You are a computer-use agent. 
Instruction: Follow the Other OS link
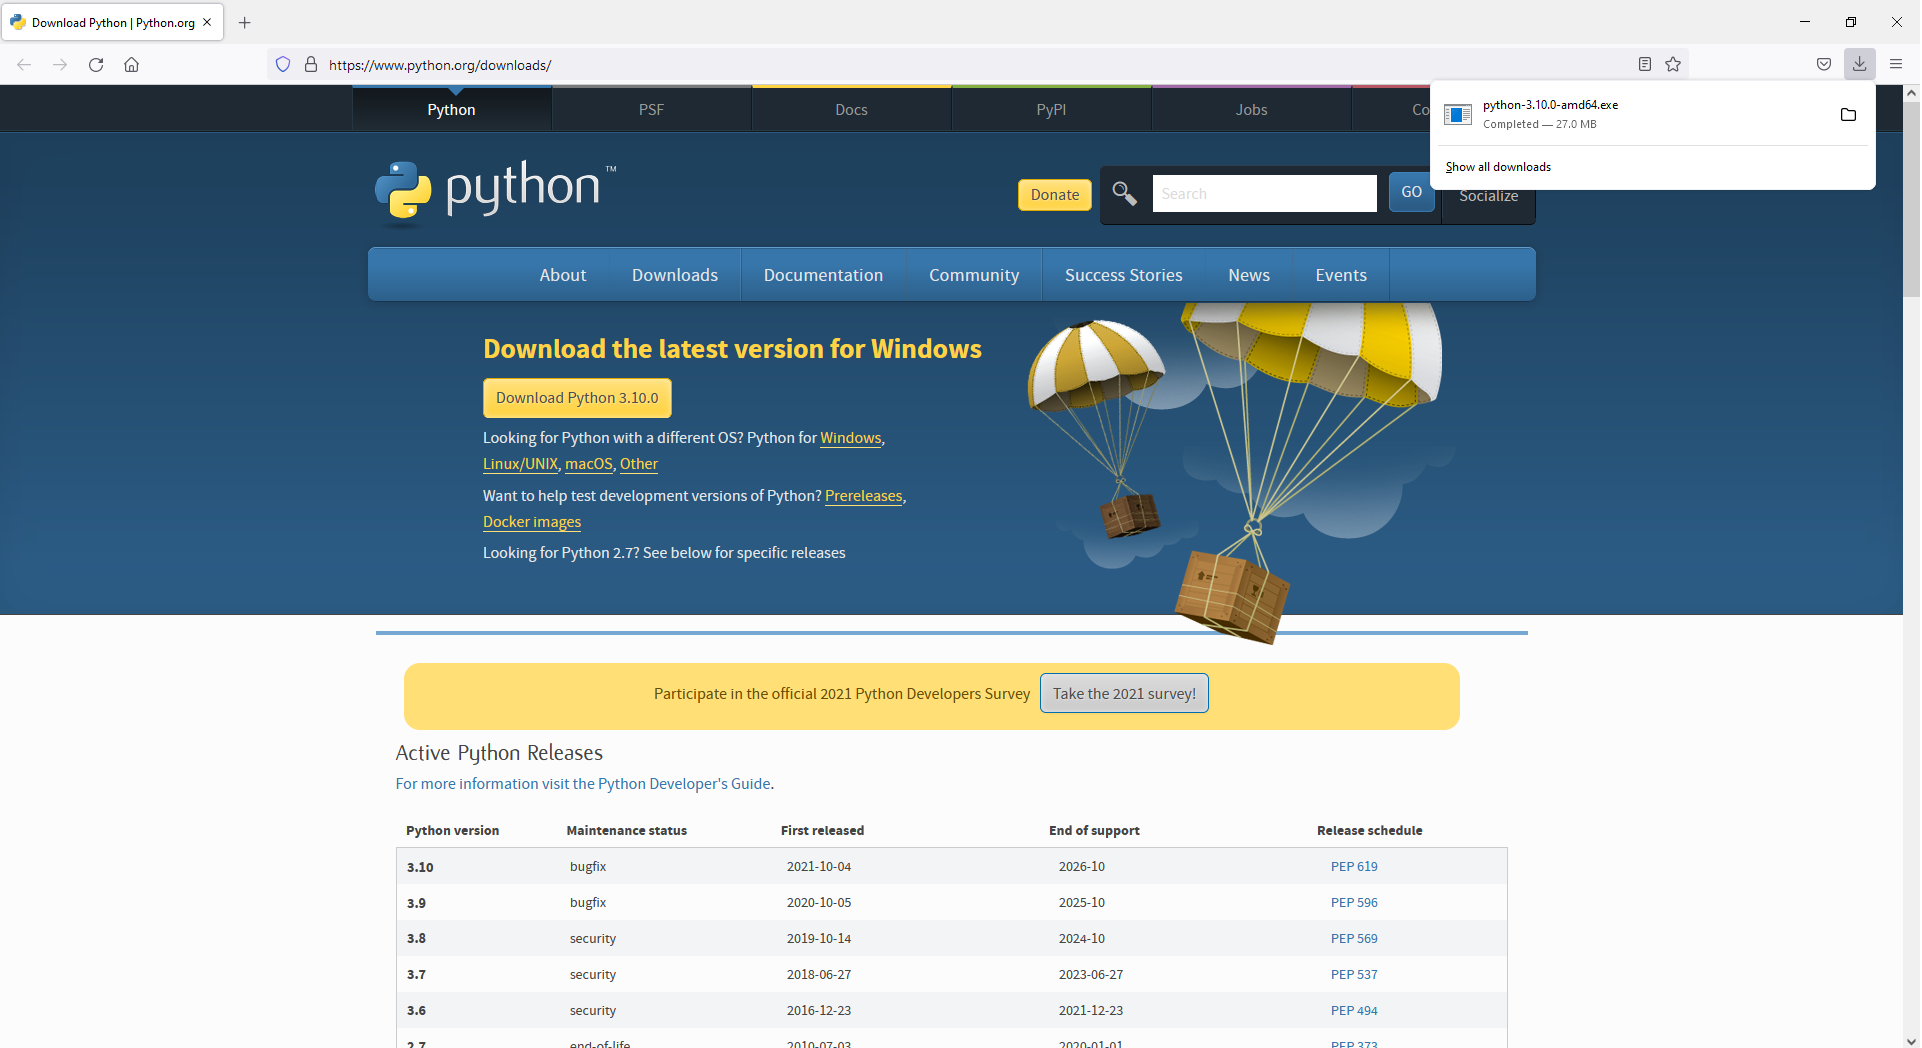[639, 464]
